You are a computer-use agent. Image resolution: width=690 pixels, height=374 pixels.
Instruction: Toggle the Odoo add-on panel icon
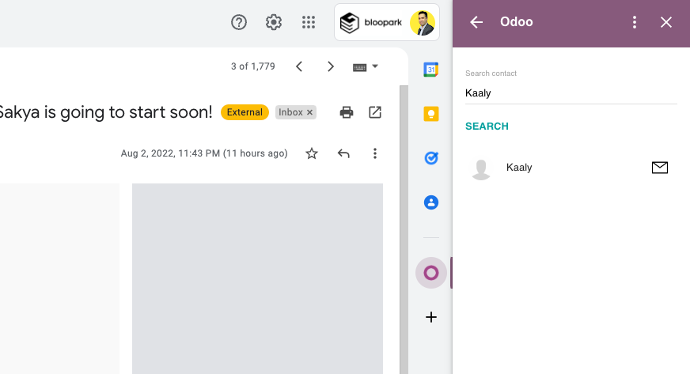pyautogui.click(x=431, y=273)
